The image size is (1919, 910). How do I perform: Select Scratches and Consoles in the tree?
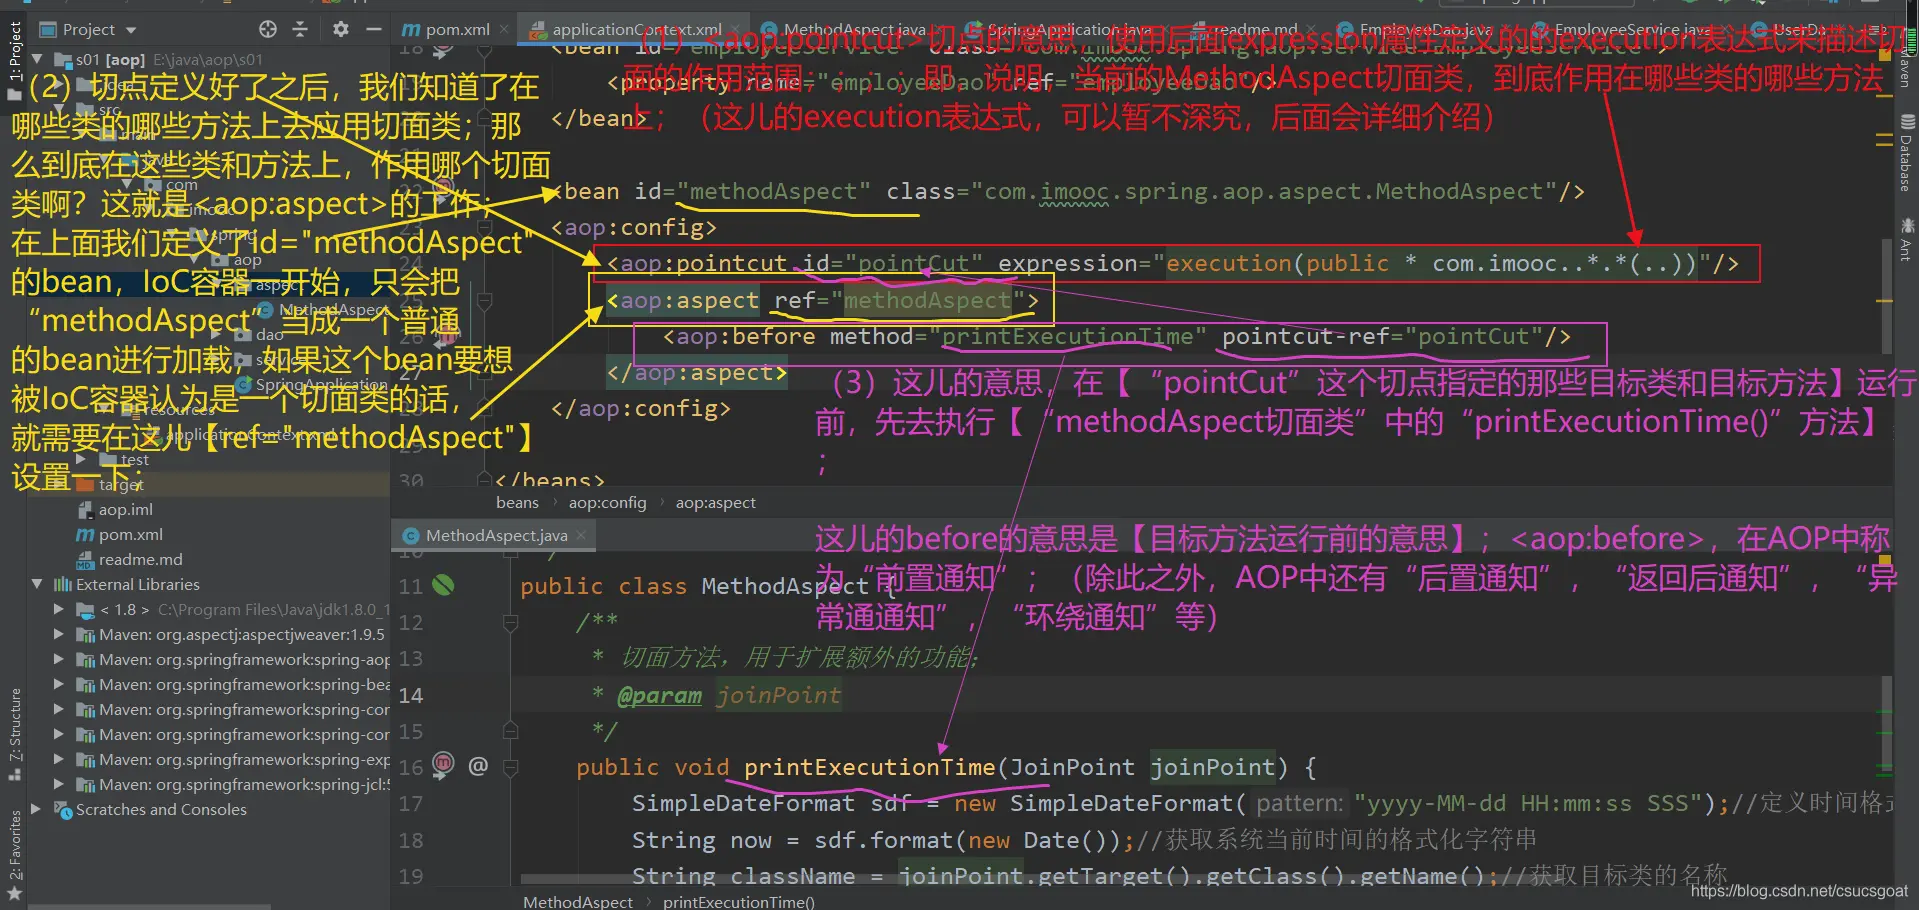tap(161, 810)
